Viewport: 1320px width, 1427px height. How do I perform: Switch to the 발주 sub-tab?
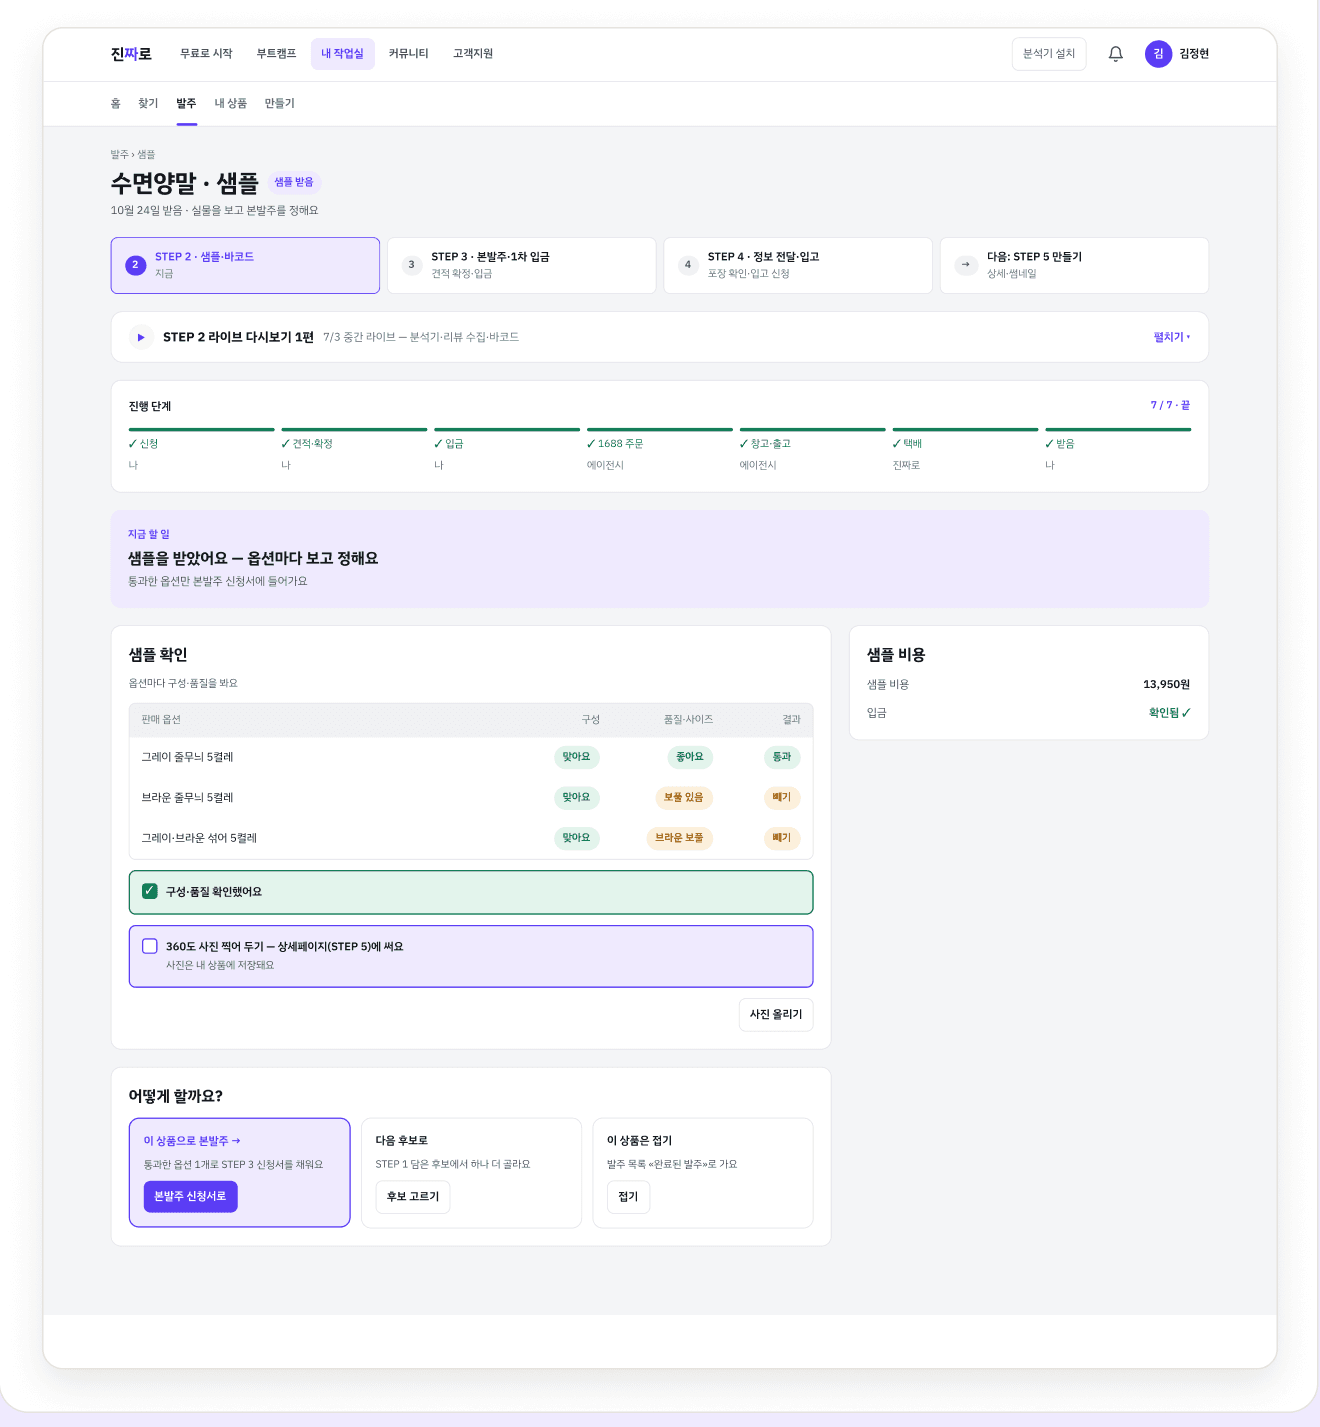tap(186, 103)
